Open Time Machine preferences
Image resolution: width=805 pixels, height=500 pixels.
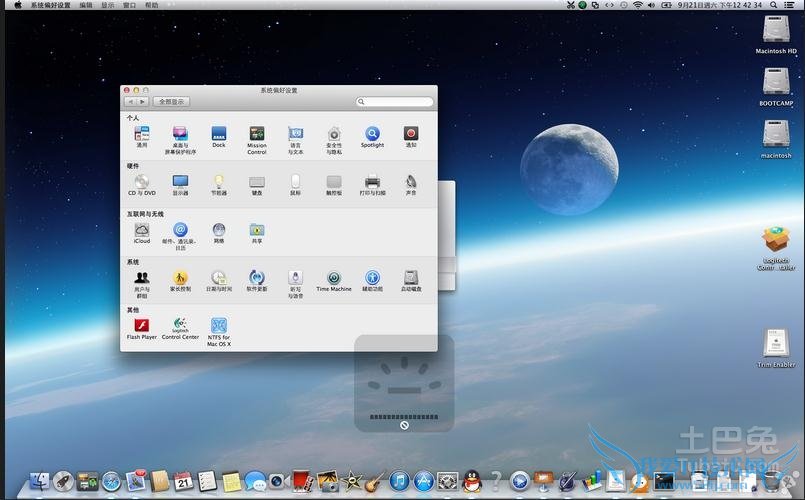[333, 278]
